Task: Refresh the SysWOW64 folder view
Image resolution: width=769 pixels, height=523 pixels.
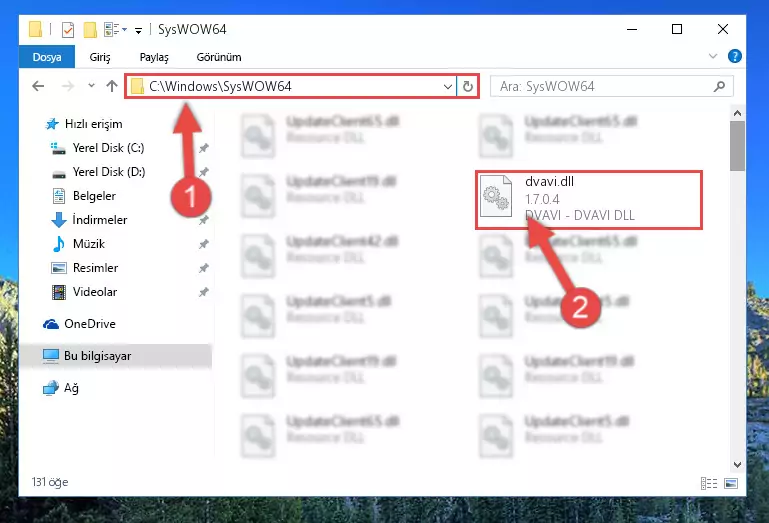Action: coord(467,86)
